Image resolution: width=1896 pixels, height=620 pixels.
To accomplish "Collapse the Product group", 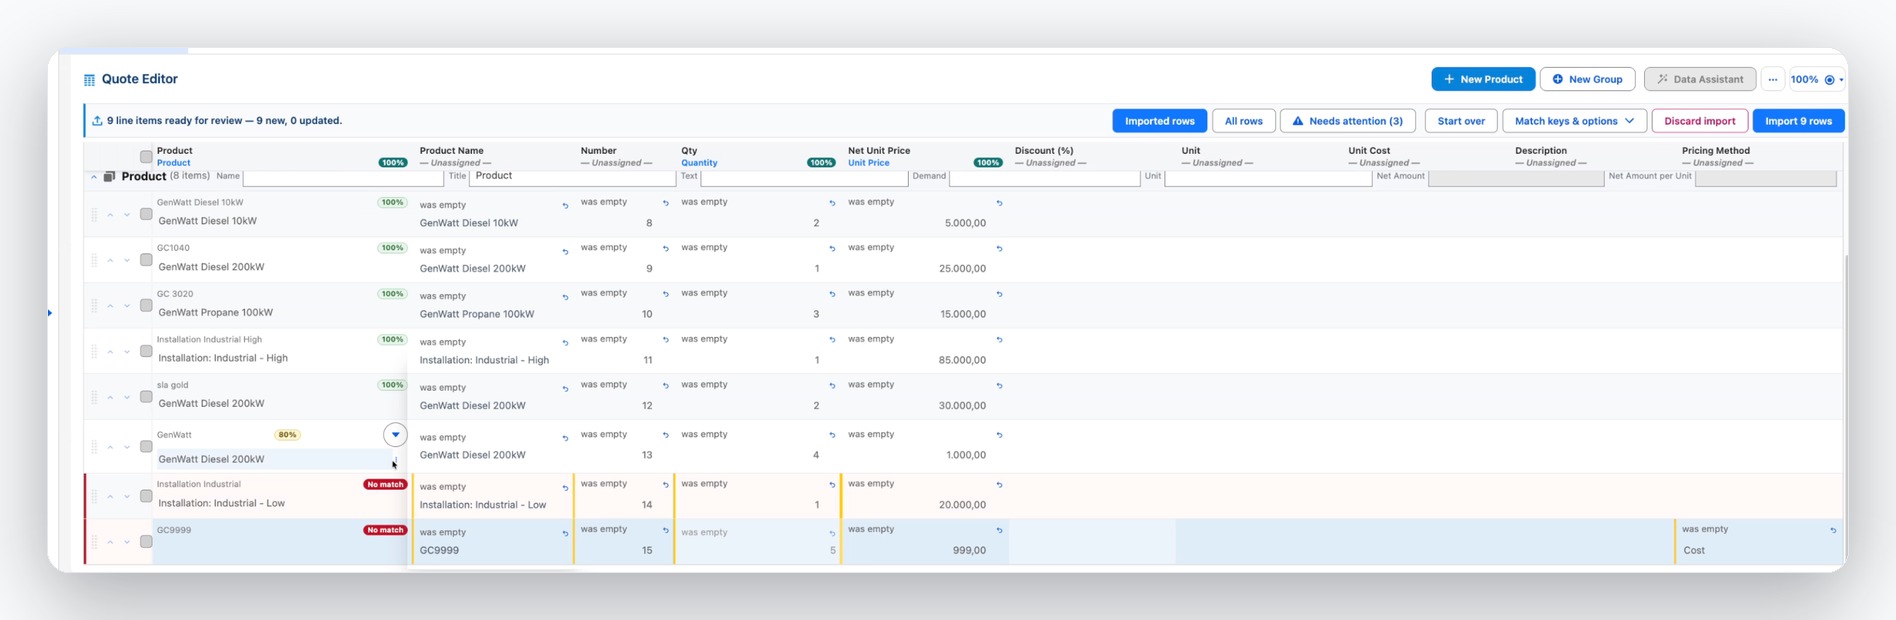I will pos(94,177).
